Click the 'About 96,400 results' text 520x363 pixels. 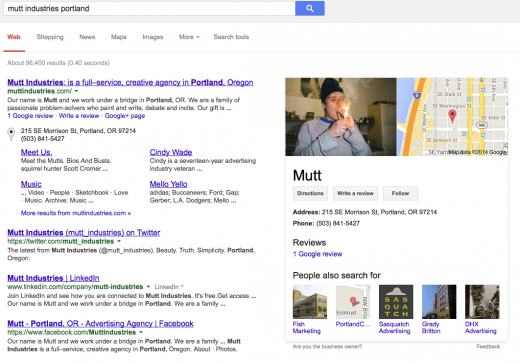(x=58, y=63)
